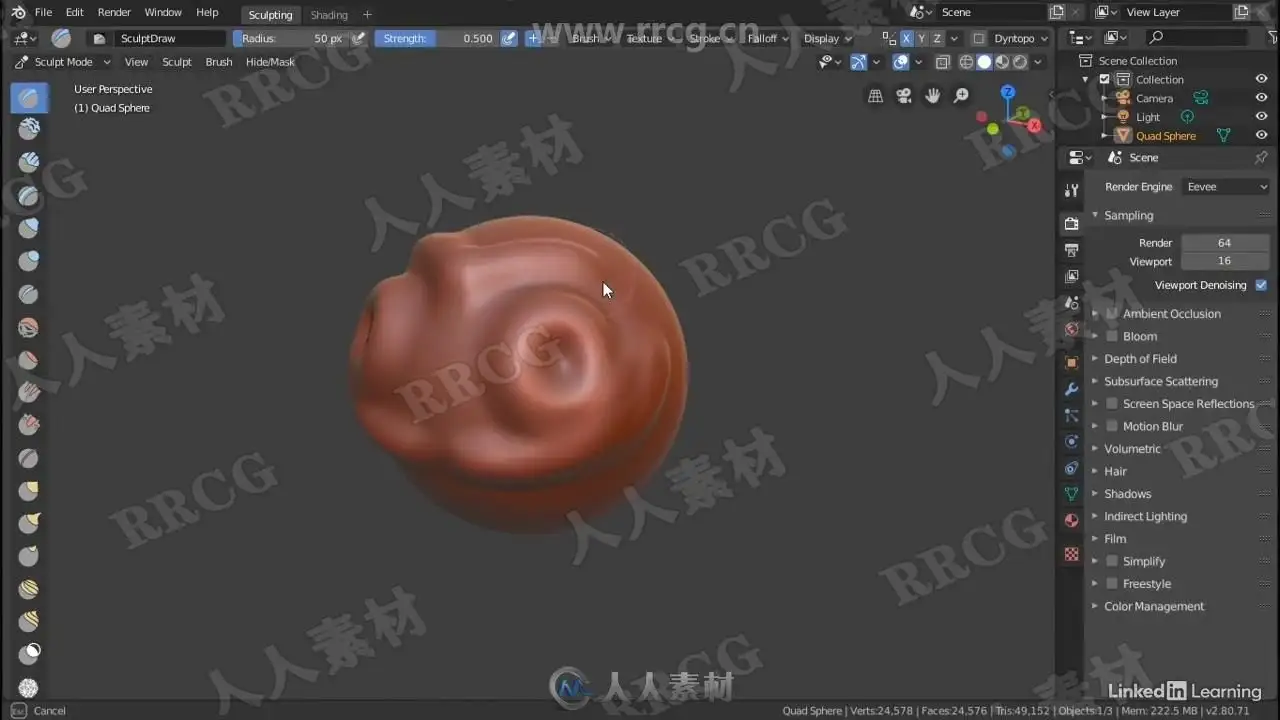Select the Snake Hook brush tool
This screenshot has width=1280, height=720.
(x=29, y=524)
